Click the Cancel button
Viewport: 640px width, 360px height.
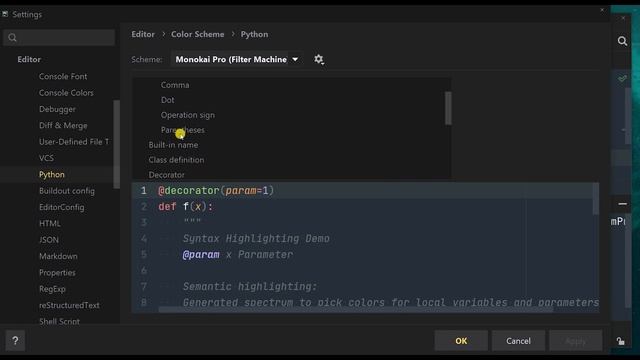coord(518,341)
